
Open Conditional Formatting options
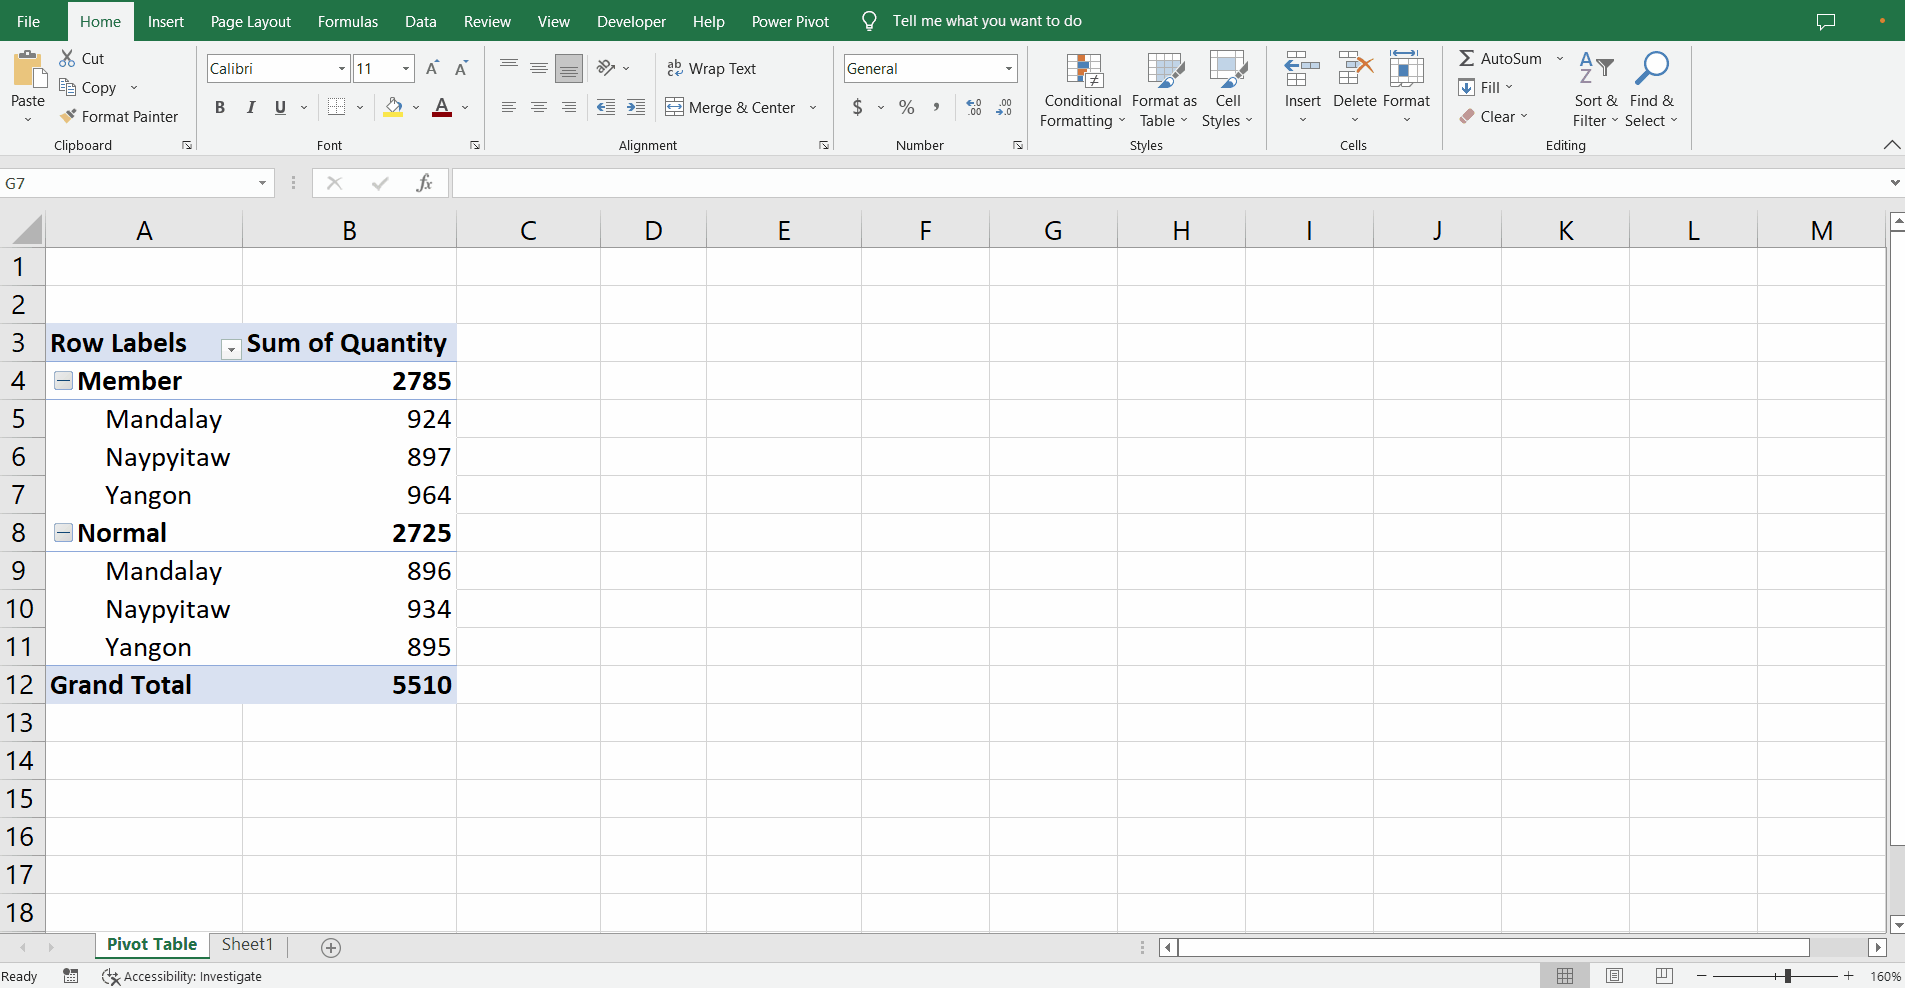click(x=1081, y=89)
